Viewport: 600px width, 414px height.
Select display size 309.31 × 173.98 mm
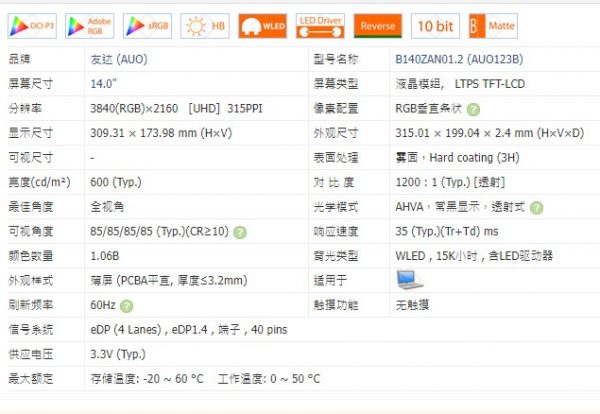[161, 133]
